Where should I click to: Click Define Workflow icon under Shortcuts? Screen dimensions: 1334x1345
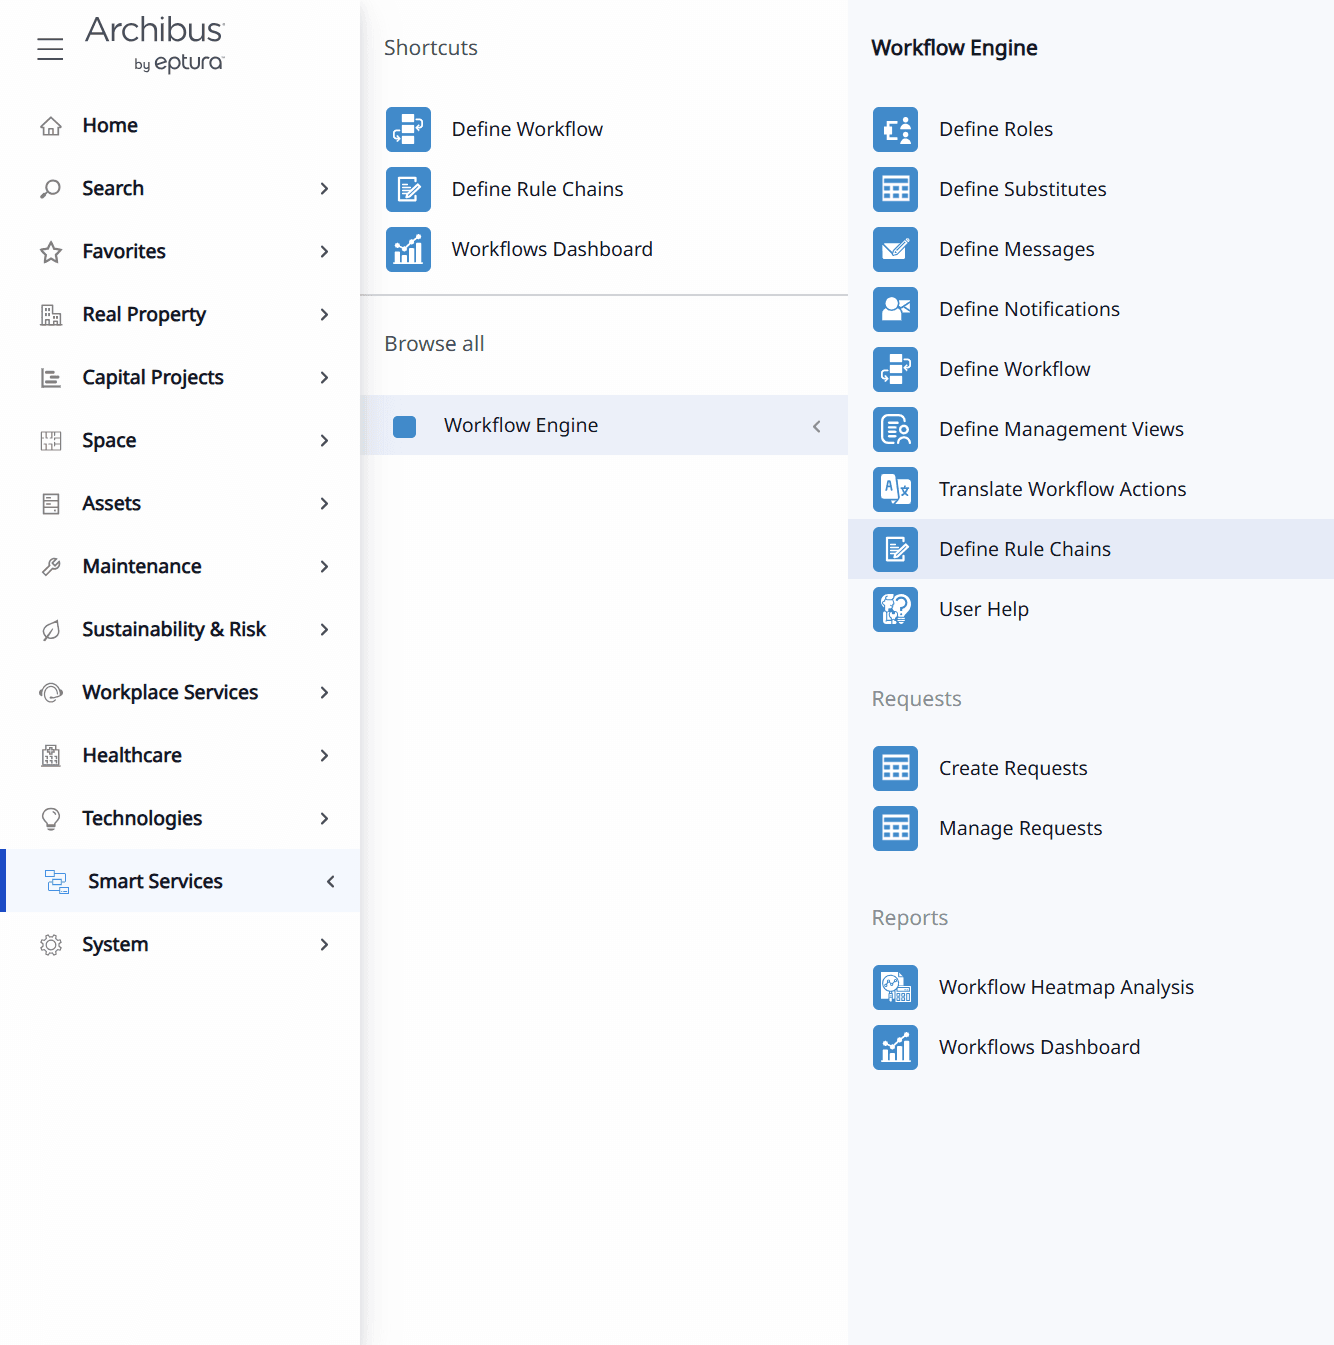tap(408, 129)
